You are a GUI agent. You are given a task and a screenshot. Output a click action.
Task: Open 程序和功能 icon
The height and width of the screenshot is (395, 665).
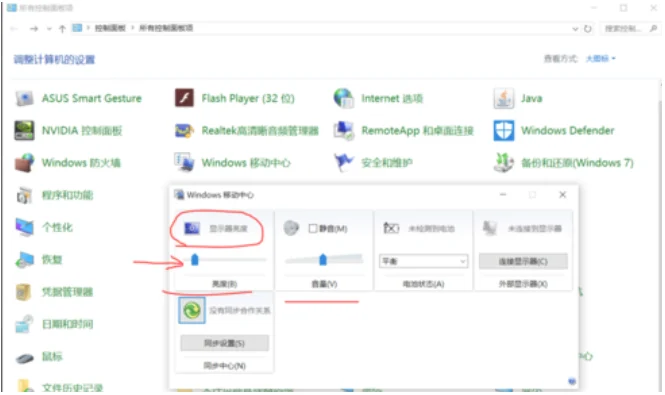coord(24,195)
